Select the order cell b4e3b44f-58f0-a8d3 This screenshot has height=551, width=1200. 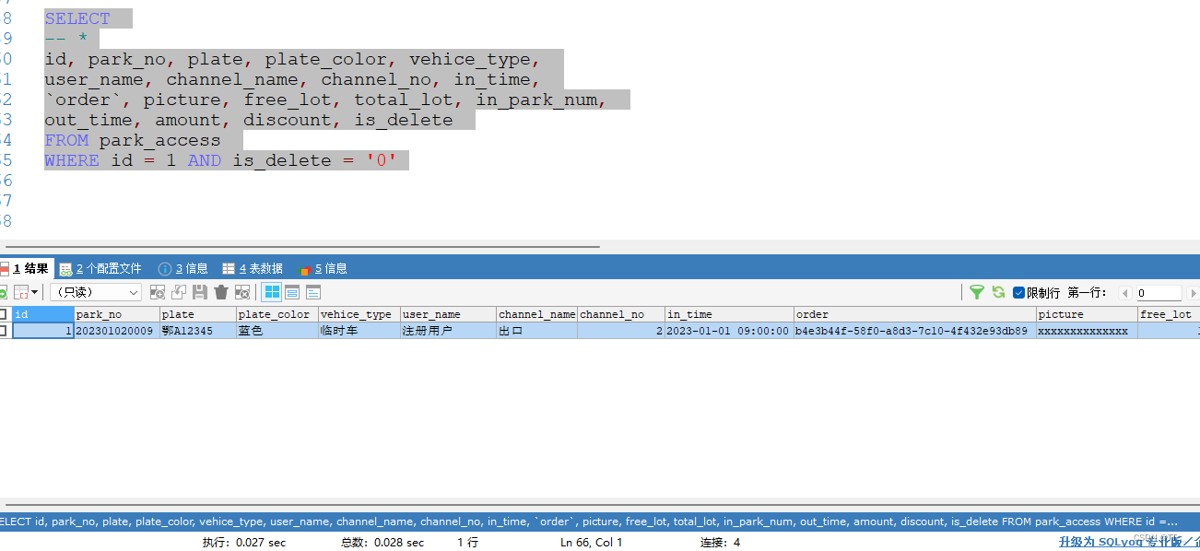click(914, 330)
